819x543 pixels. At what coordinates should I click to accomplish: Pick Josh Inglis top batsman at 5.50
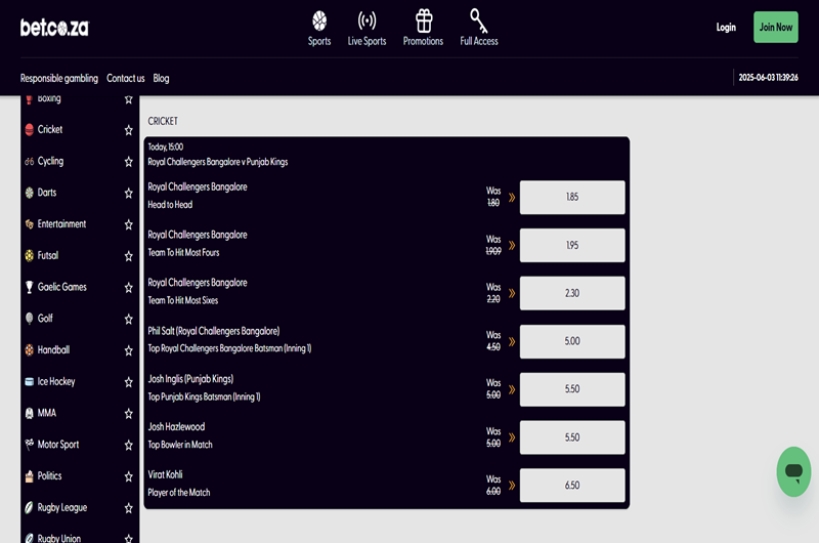coord(572,389)
